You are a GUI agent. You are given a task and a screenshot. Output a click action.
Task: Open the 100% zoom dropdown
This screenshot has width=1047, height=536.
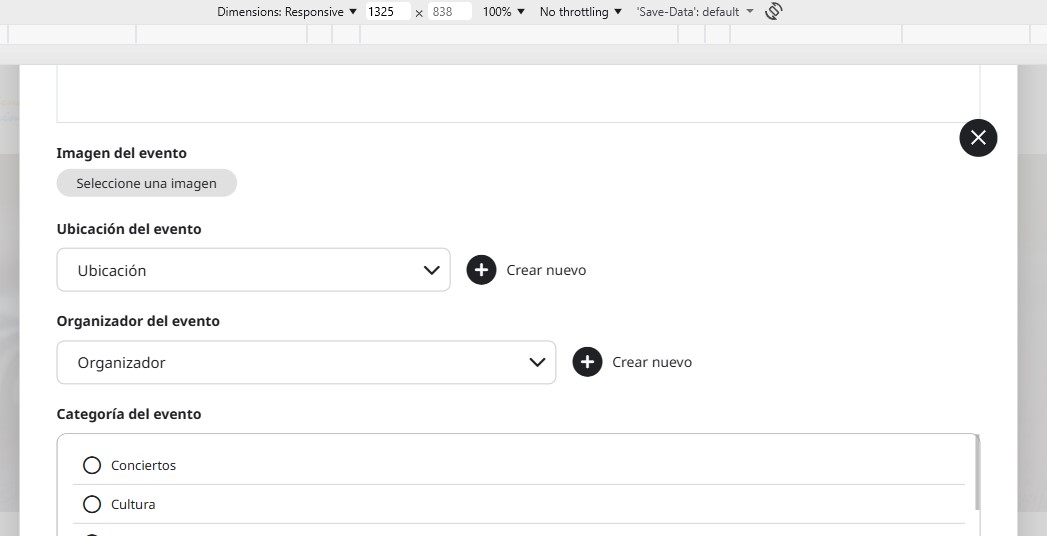tap(503, 12)
